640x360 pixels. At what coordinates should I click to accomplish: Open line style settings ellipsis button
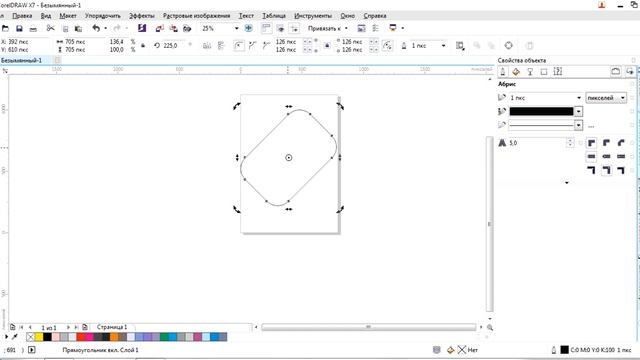coord(591,126)
